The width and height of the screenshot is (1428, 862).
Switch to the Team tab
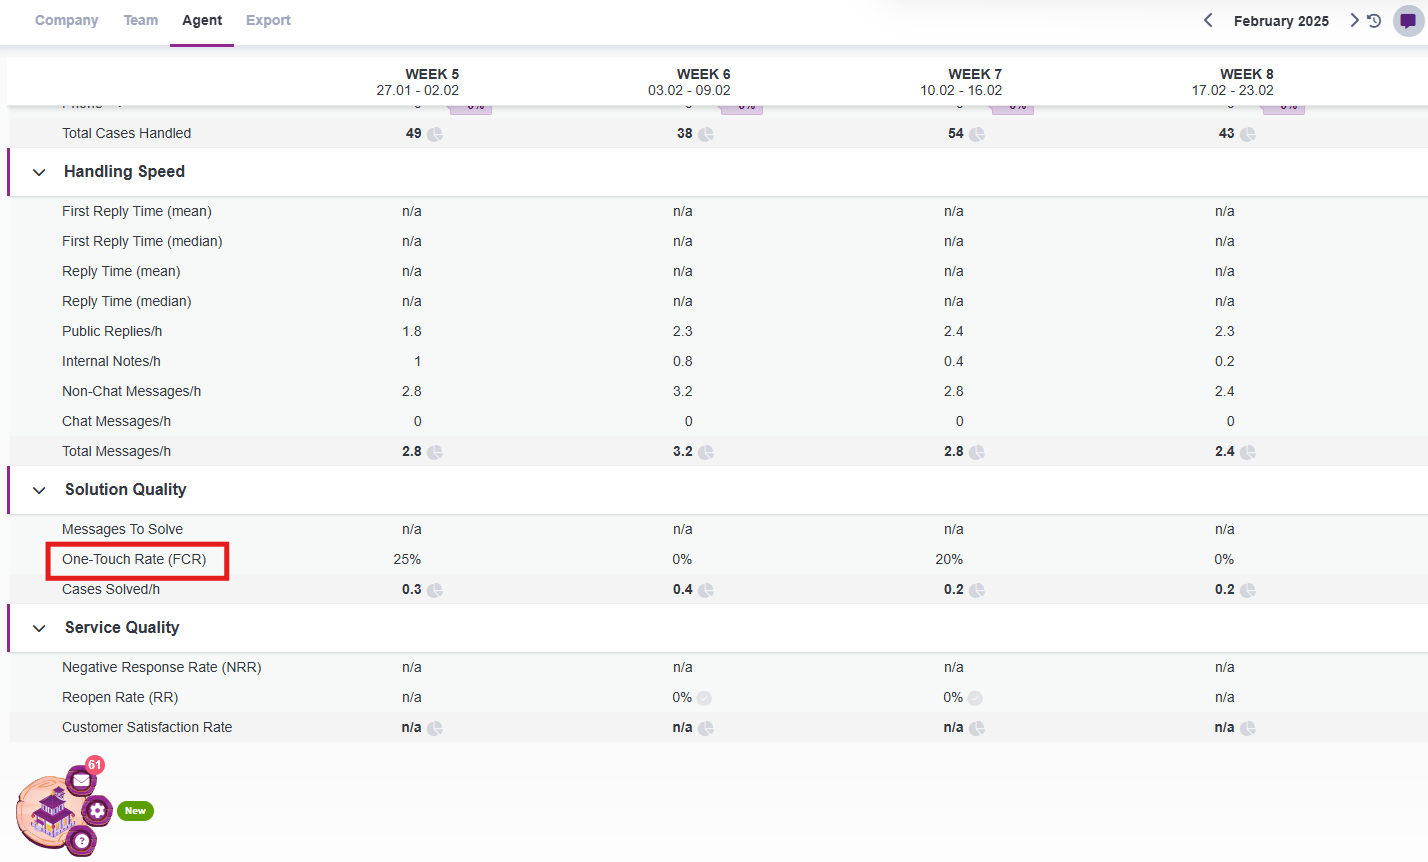tap(141, 20)
